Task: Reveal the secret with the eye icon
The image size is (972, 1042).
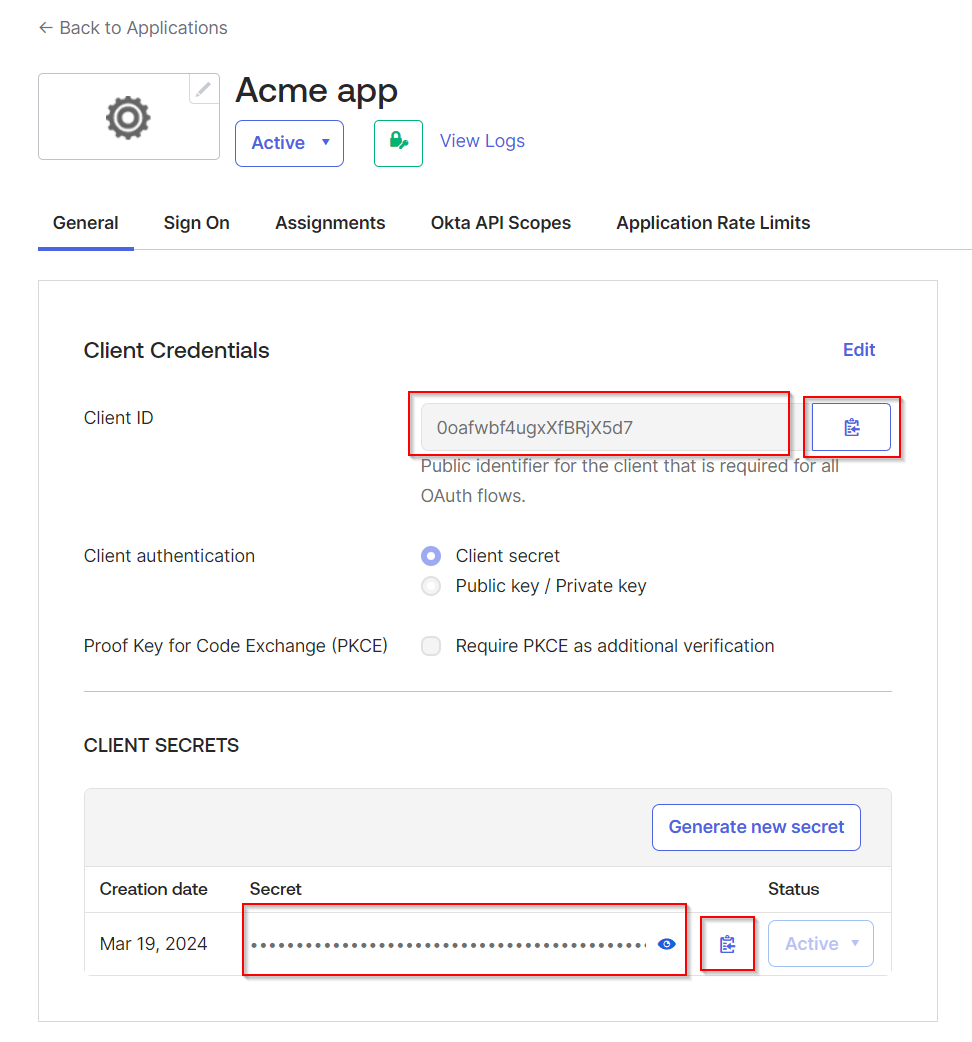Action: [x=667, y=944]
